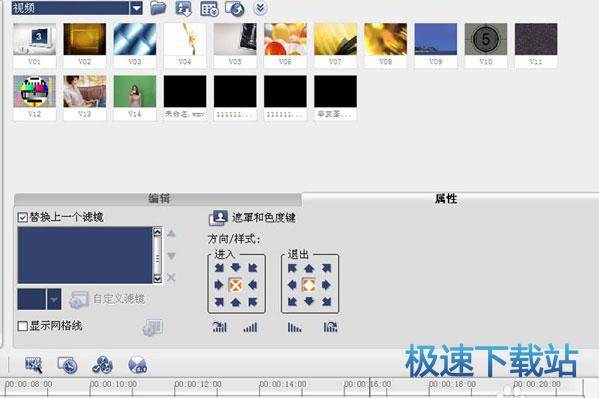The width and height of the screenshot is (599, 398).
Task: Toggle 5.1 surround sound icon
Action: [138, 365]
